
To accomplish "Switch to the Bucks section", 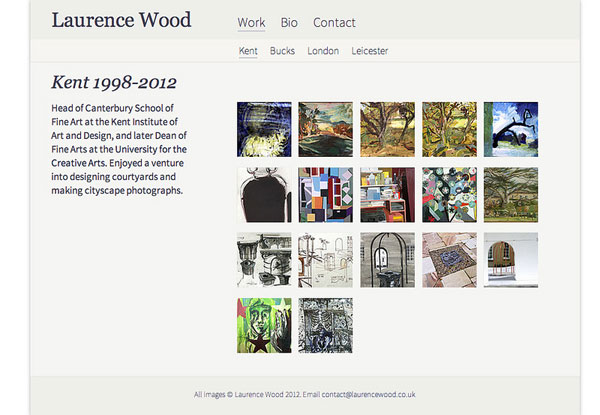I will tap(282, 51).
